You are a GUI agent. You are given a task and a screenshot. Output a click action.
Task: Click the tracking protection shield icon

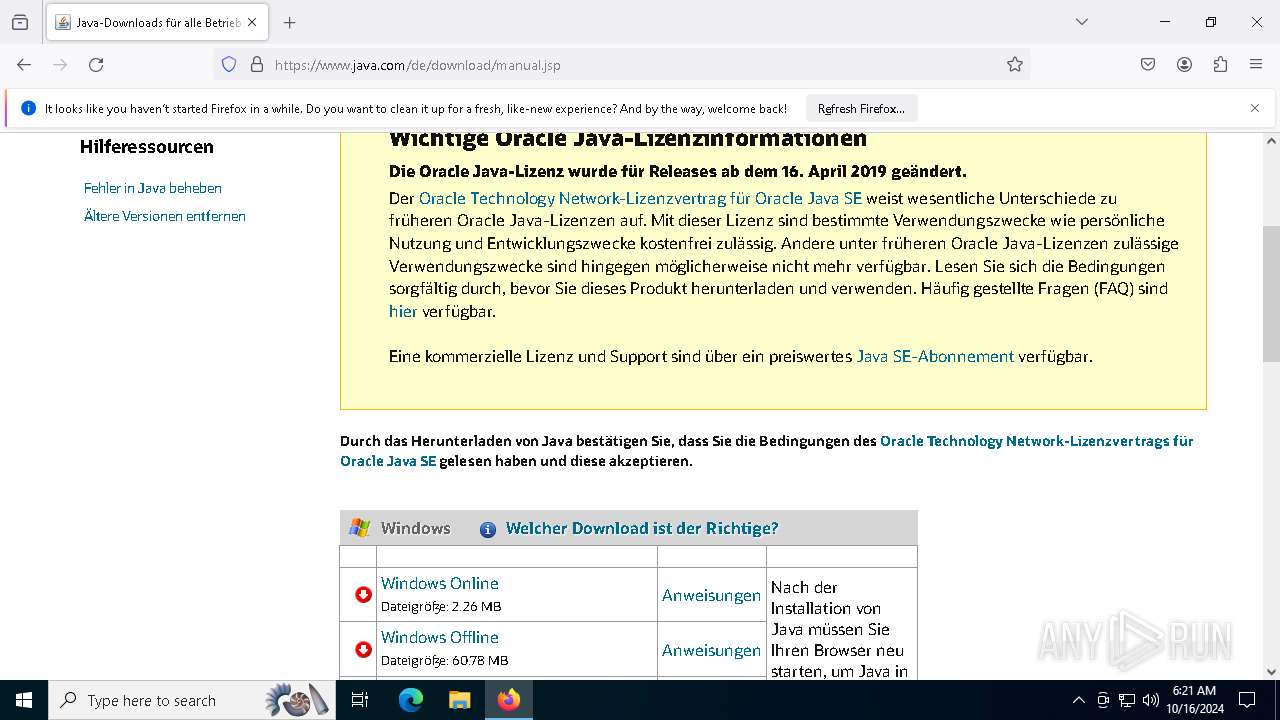point(229,65)
